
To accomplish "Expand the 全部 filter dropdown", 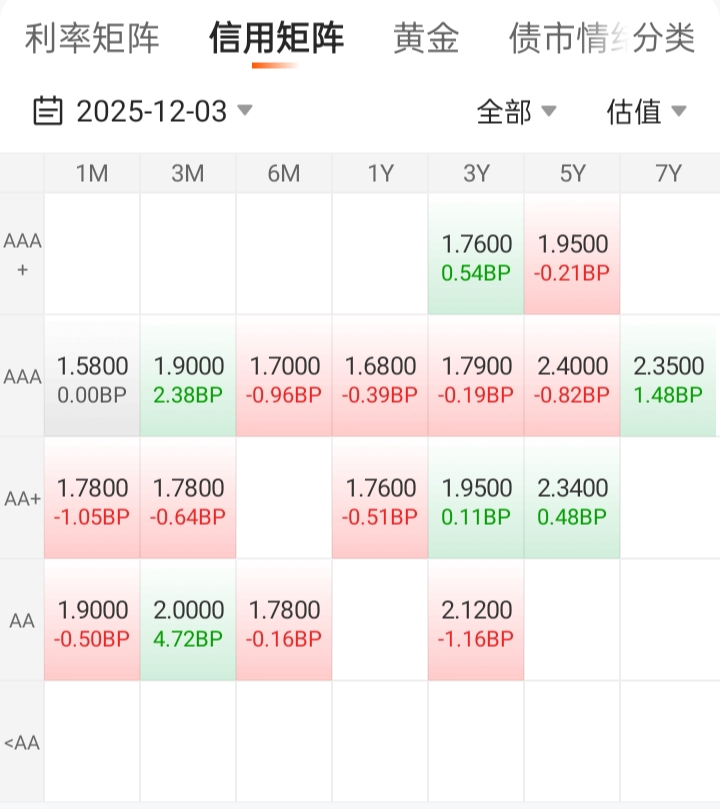I will 548,111.
